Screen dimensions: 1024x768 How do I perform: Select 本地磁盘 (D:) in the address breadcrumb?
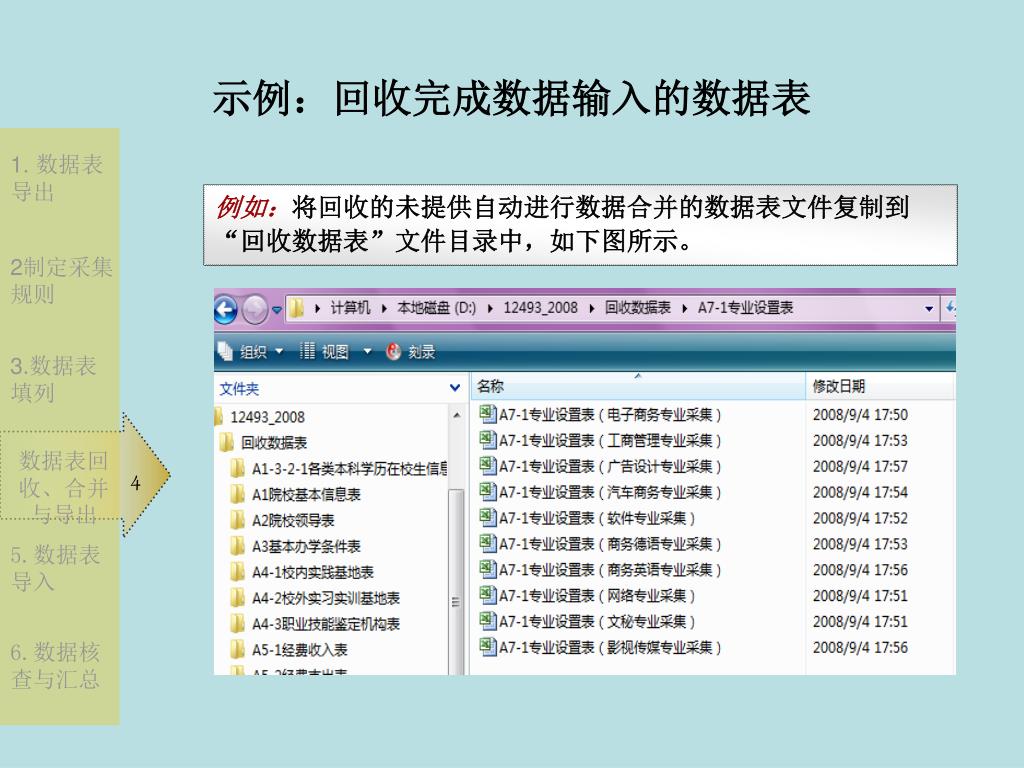(436, 308)
